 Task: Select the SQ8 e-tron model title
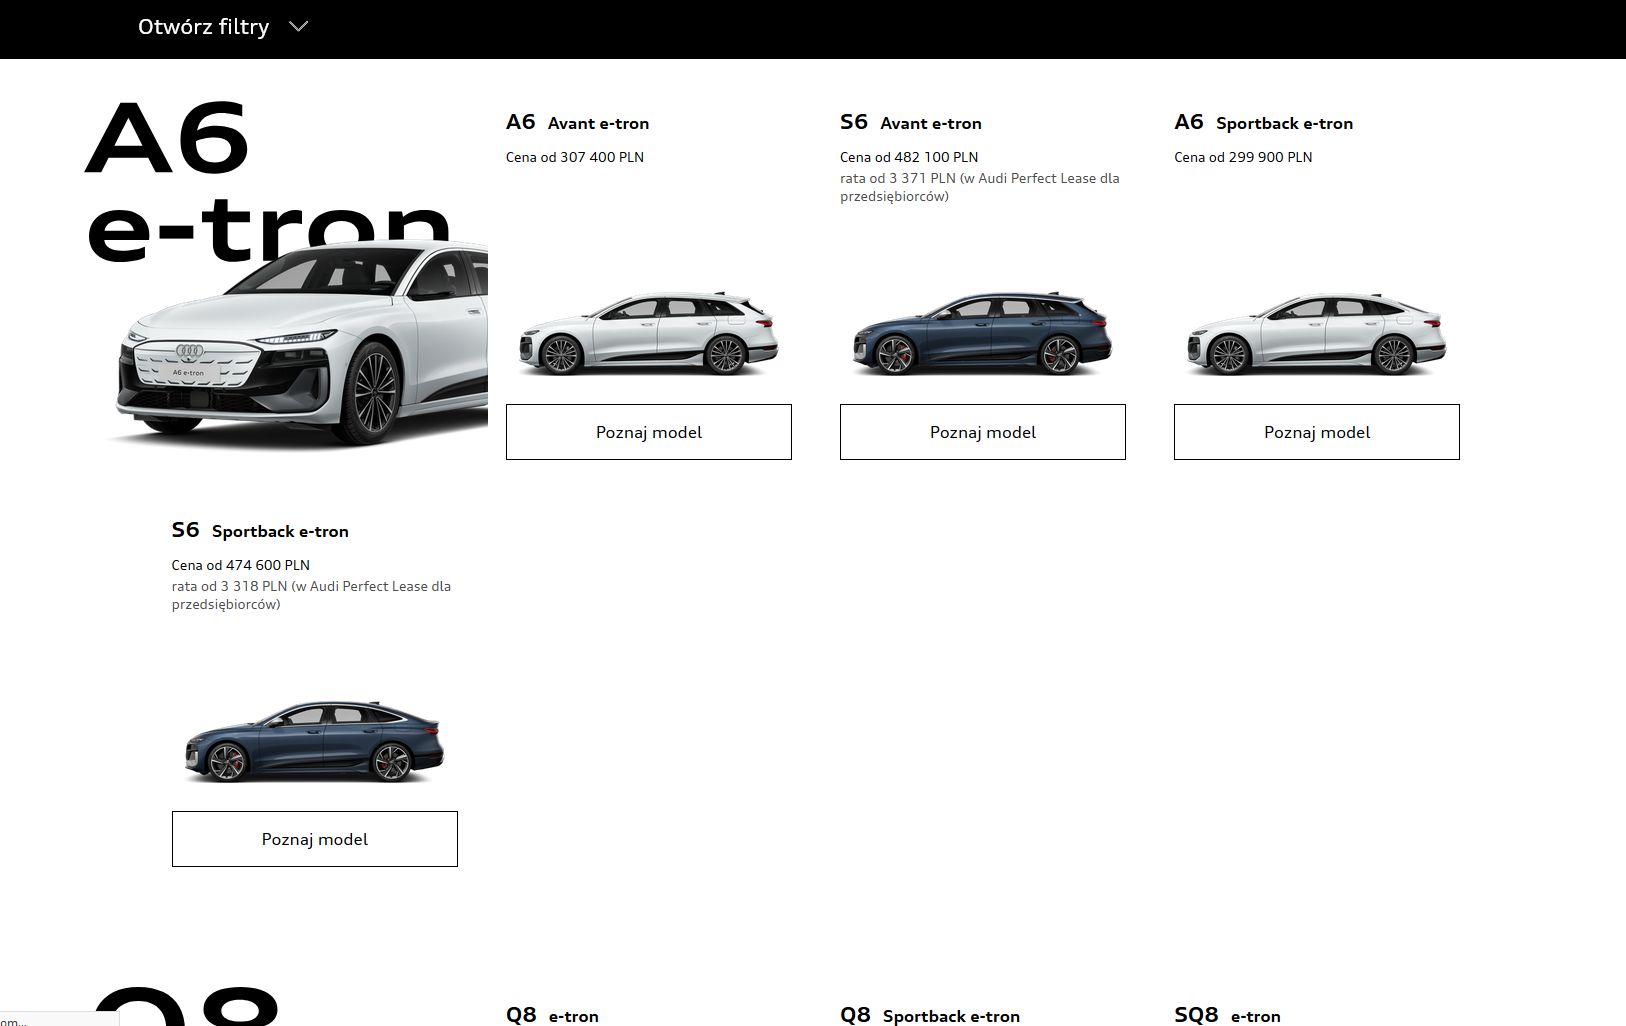point(1228,1015)
